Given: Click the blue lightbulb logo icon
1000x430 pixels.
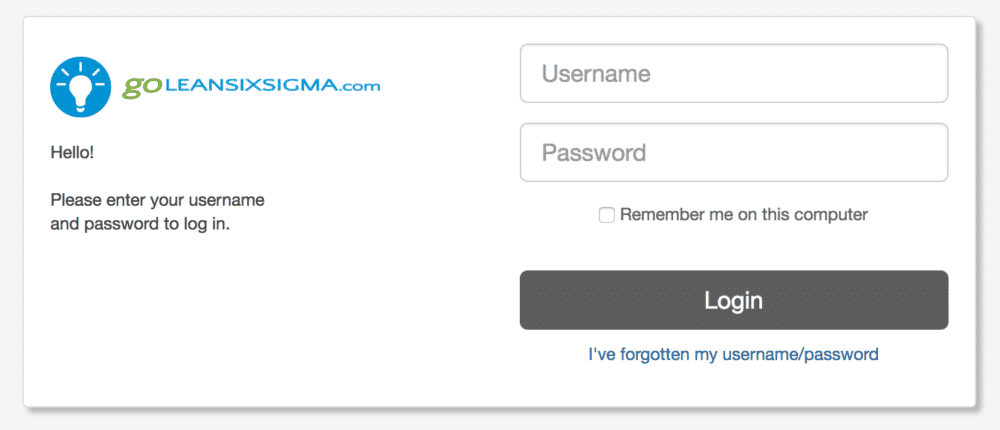Looking at the screenshot, I should pos(81,86).
